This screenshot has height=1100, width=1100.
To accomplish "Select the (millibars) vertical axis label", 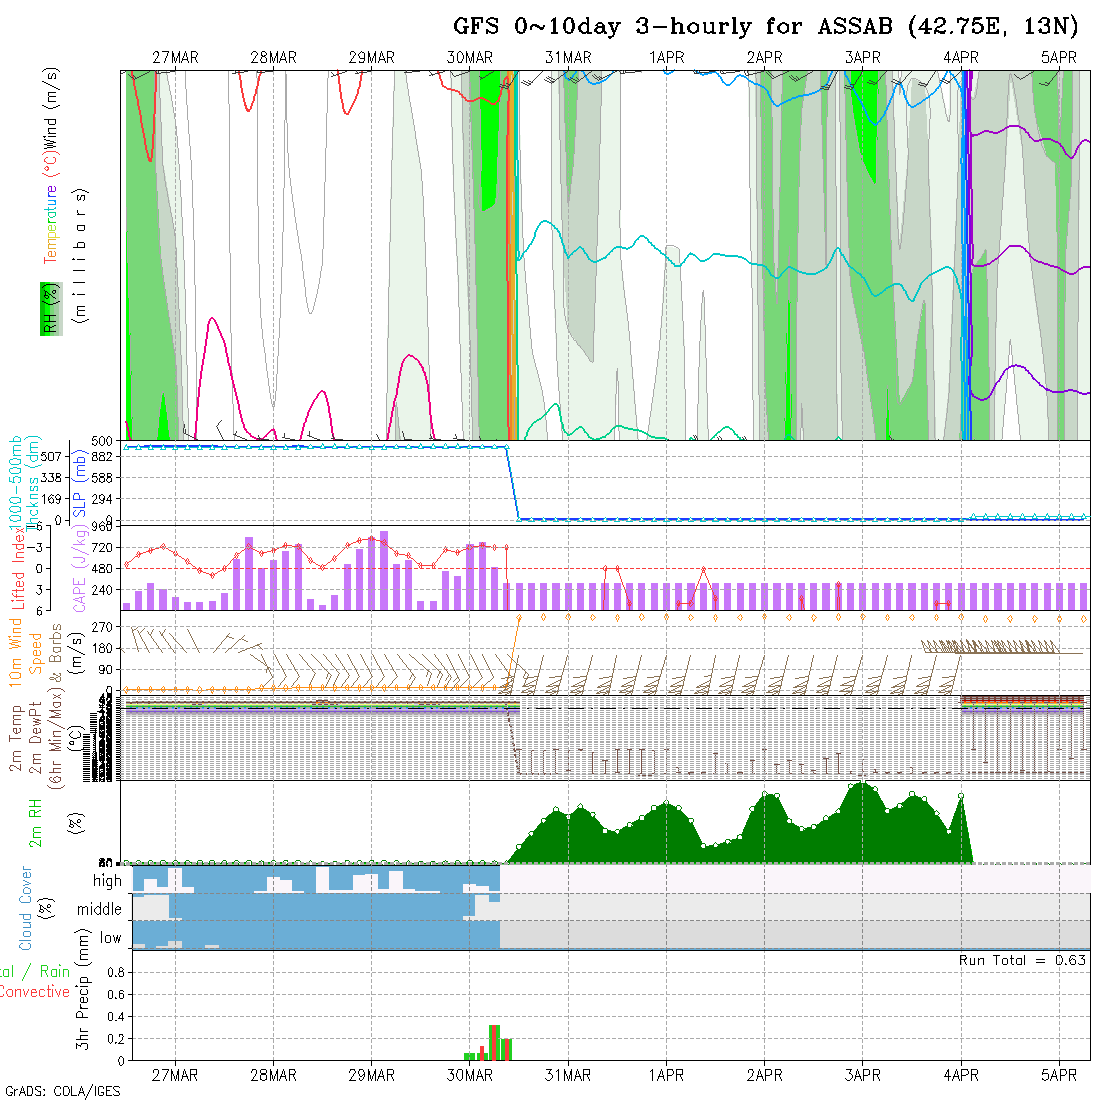I will pos(81,255).
